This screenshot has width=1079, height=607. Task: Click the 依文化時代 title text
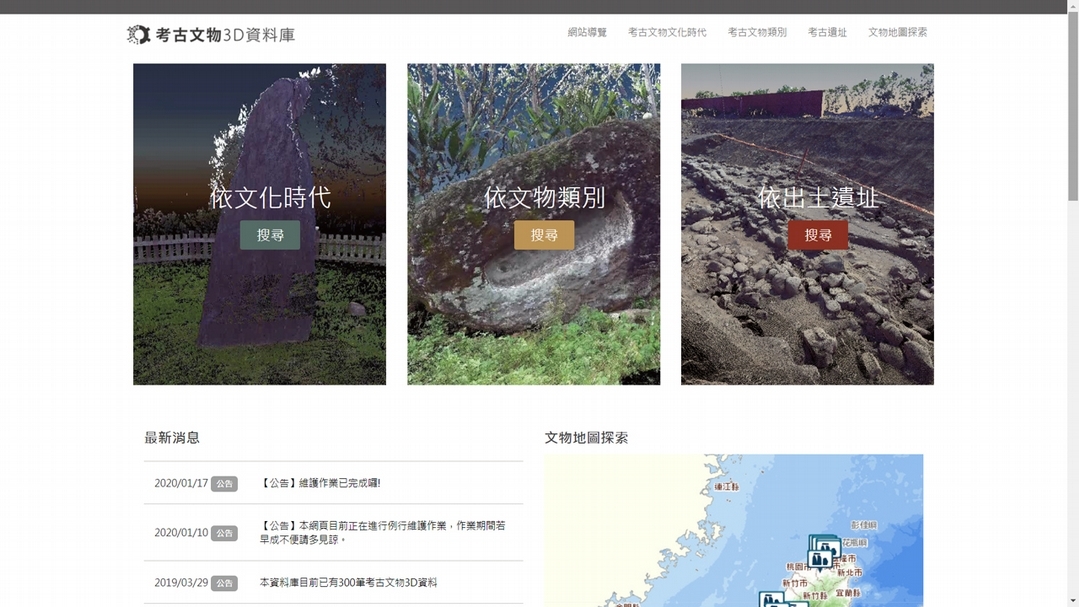(x=270, y=198)
